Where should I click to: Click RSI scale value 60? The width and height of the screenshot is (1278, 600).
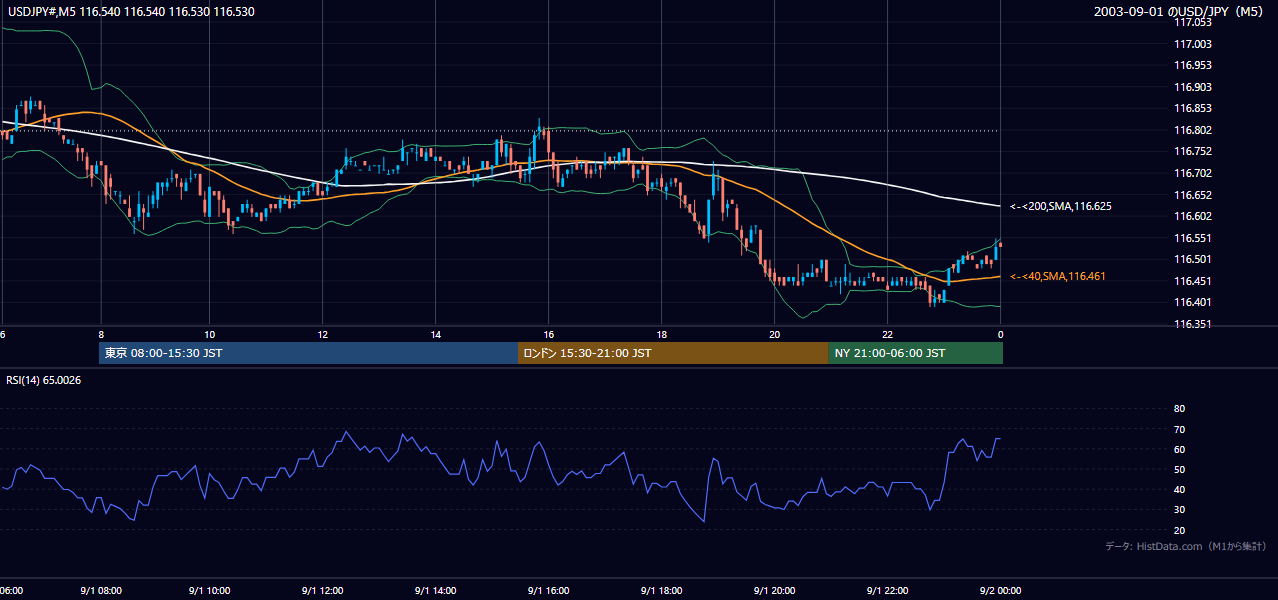point(1179,449)
